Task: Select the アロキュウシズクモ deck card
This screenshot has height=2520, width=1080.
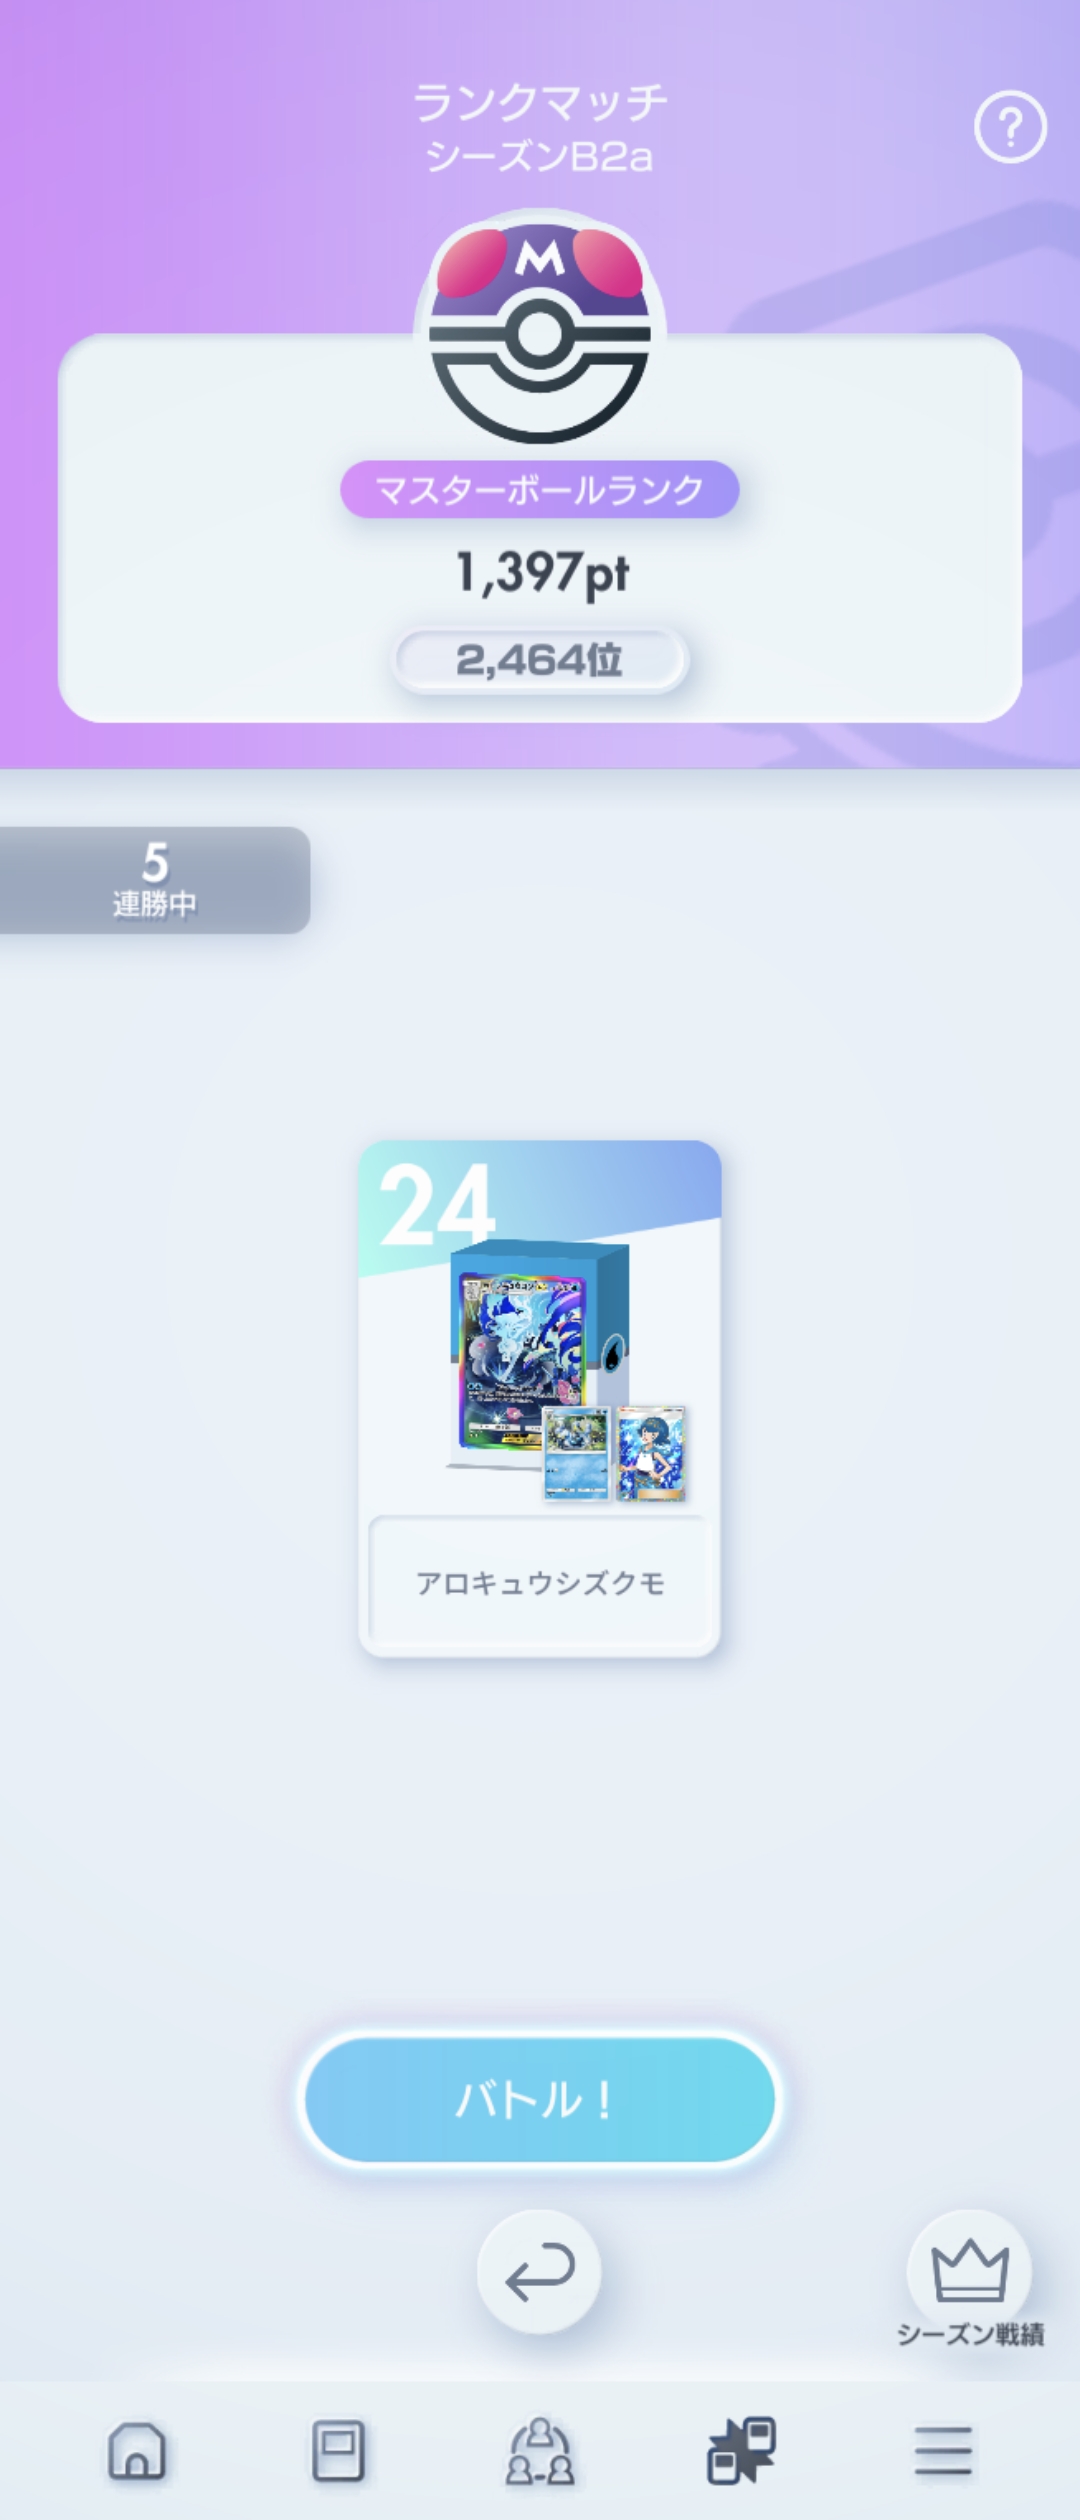Action: click(x=540, y=1398)
